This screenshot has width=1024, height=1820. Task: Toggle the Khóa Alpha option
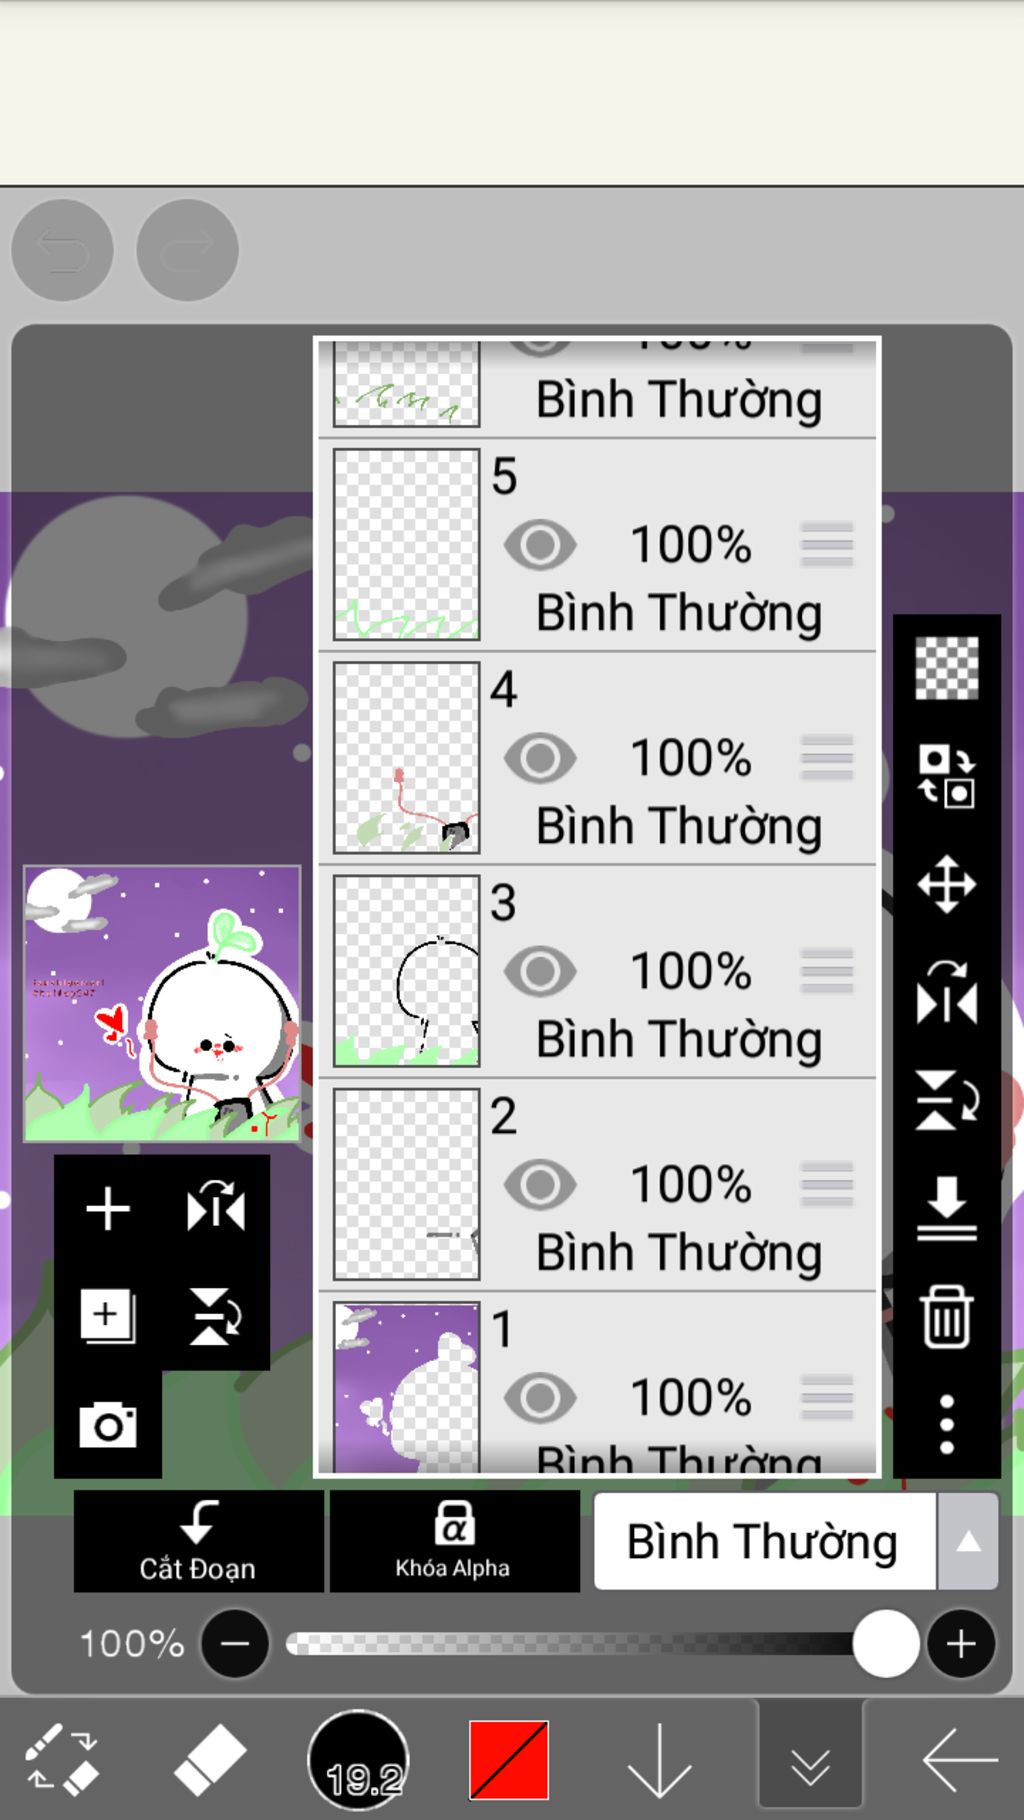point(454,1541)
